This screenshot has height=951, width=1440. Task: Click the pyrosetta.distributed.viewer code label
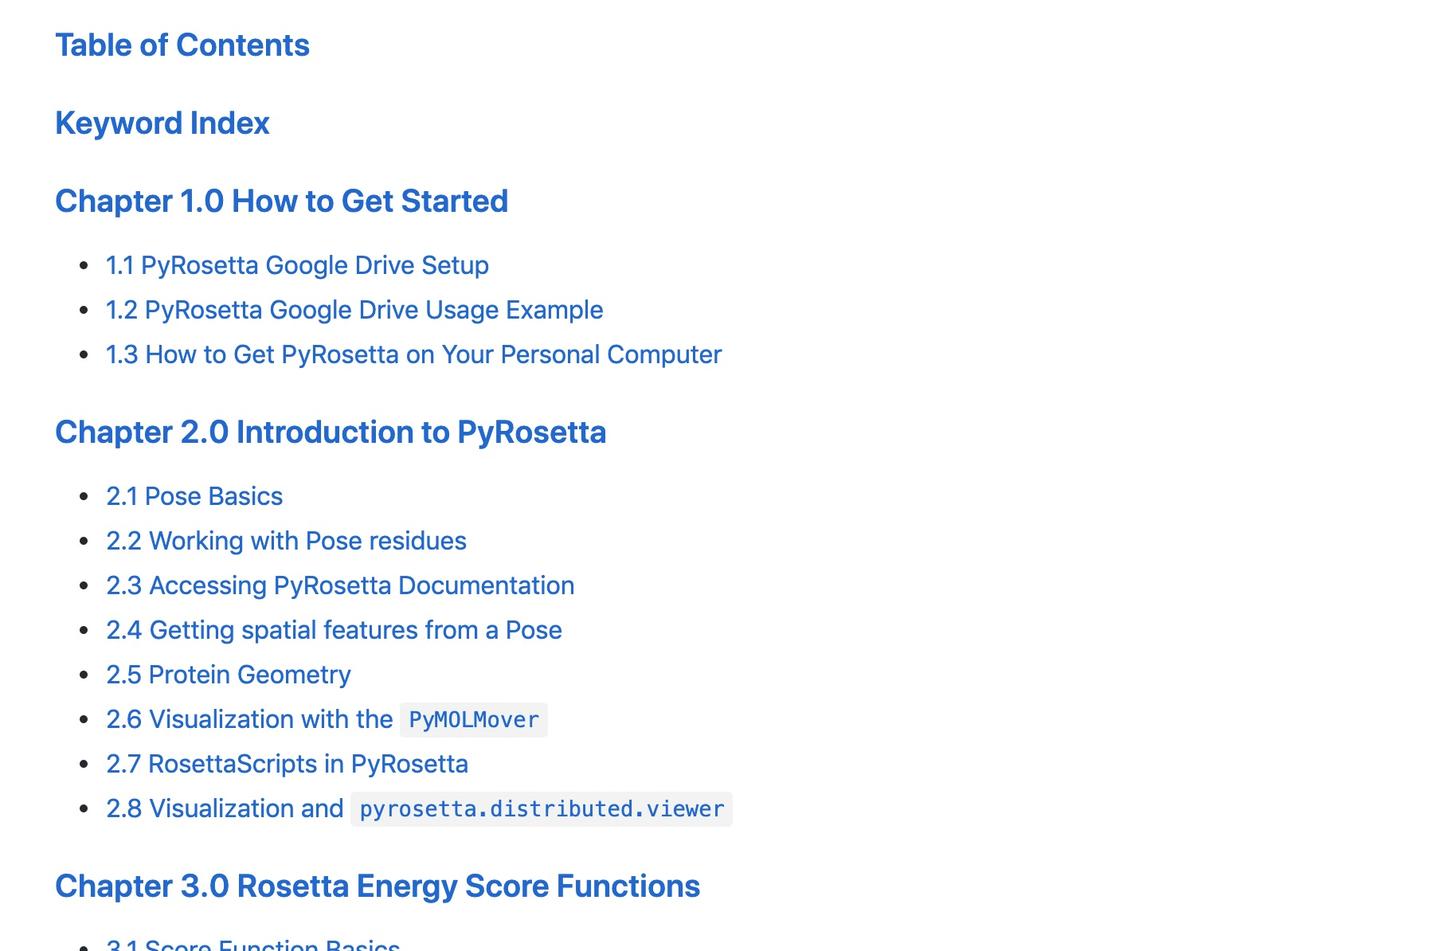[541, 809]
